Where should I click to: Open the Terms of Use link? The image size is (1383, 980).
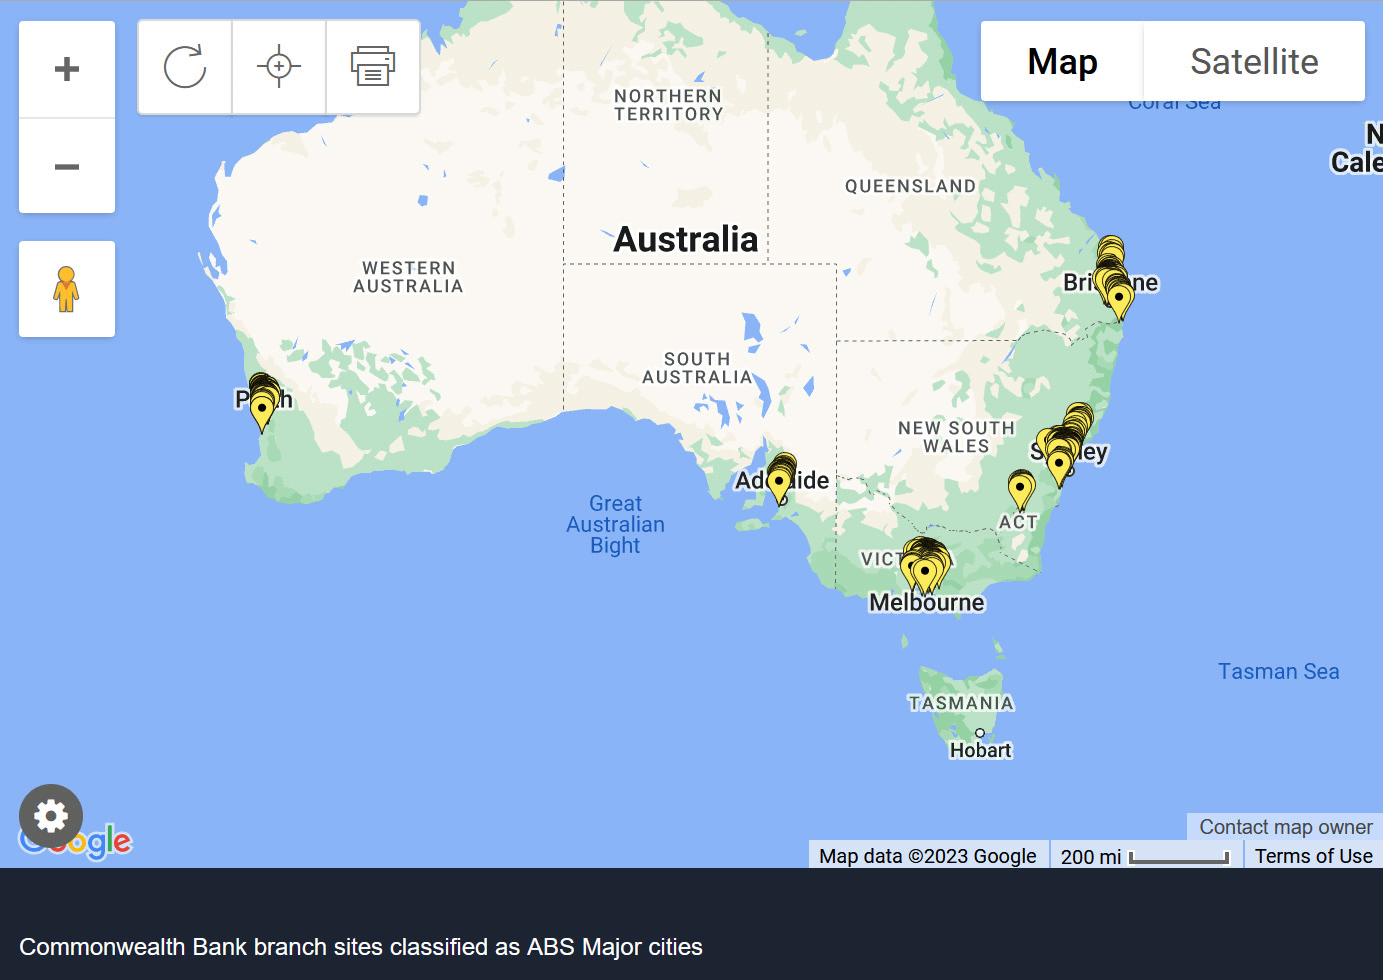[1313, 856]
